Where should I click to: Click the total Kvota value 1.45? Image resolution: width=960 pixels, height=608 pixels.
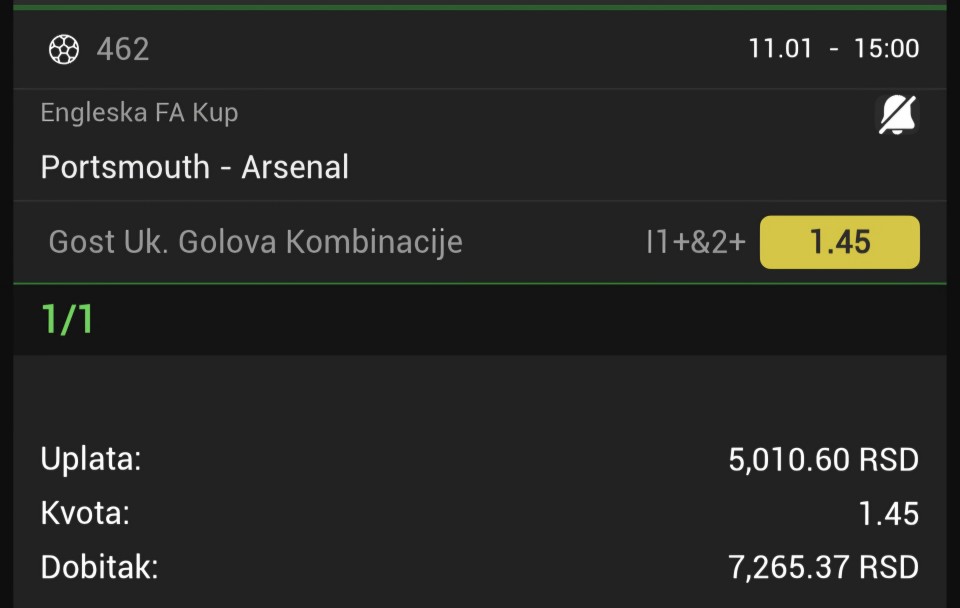point(888,514)
